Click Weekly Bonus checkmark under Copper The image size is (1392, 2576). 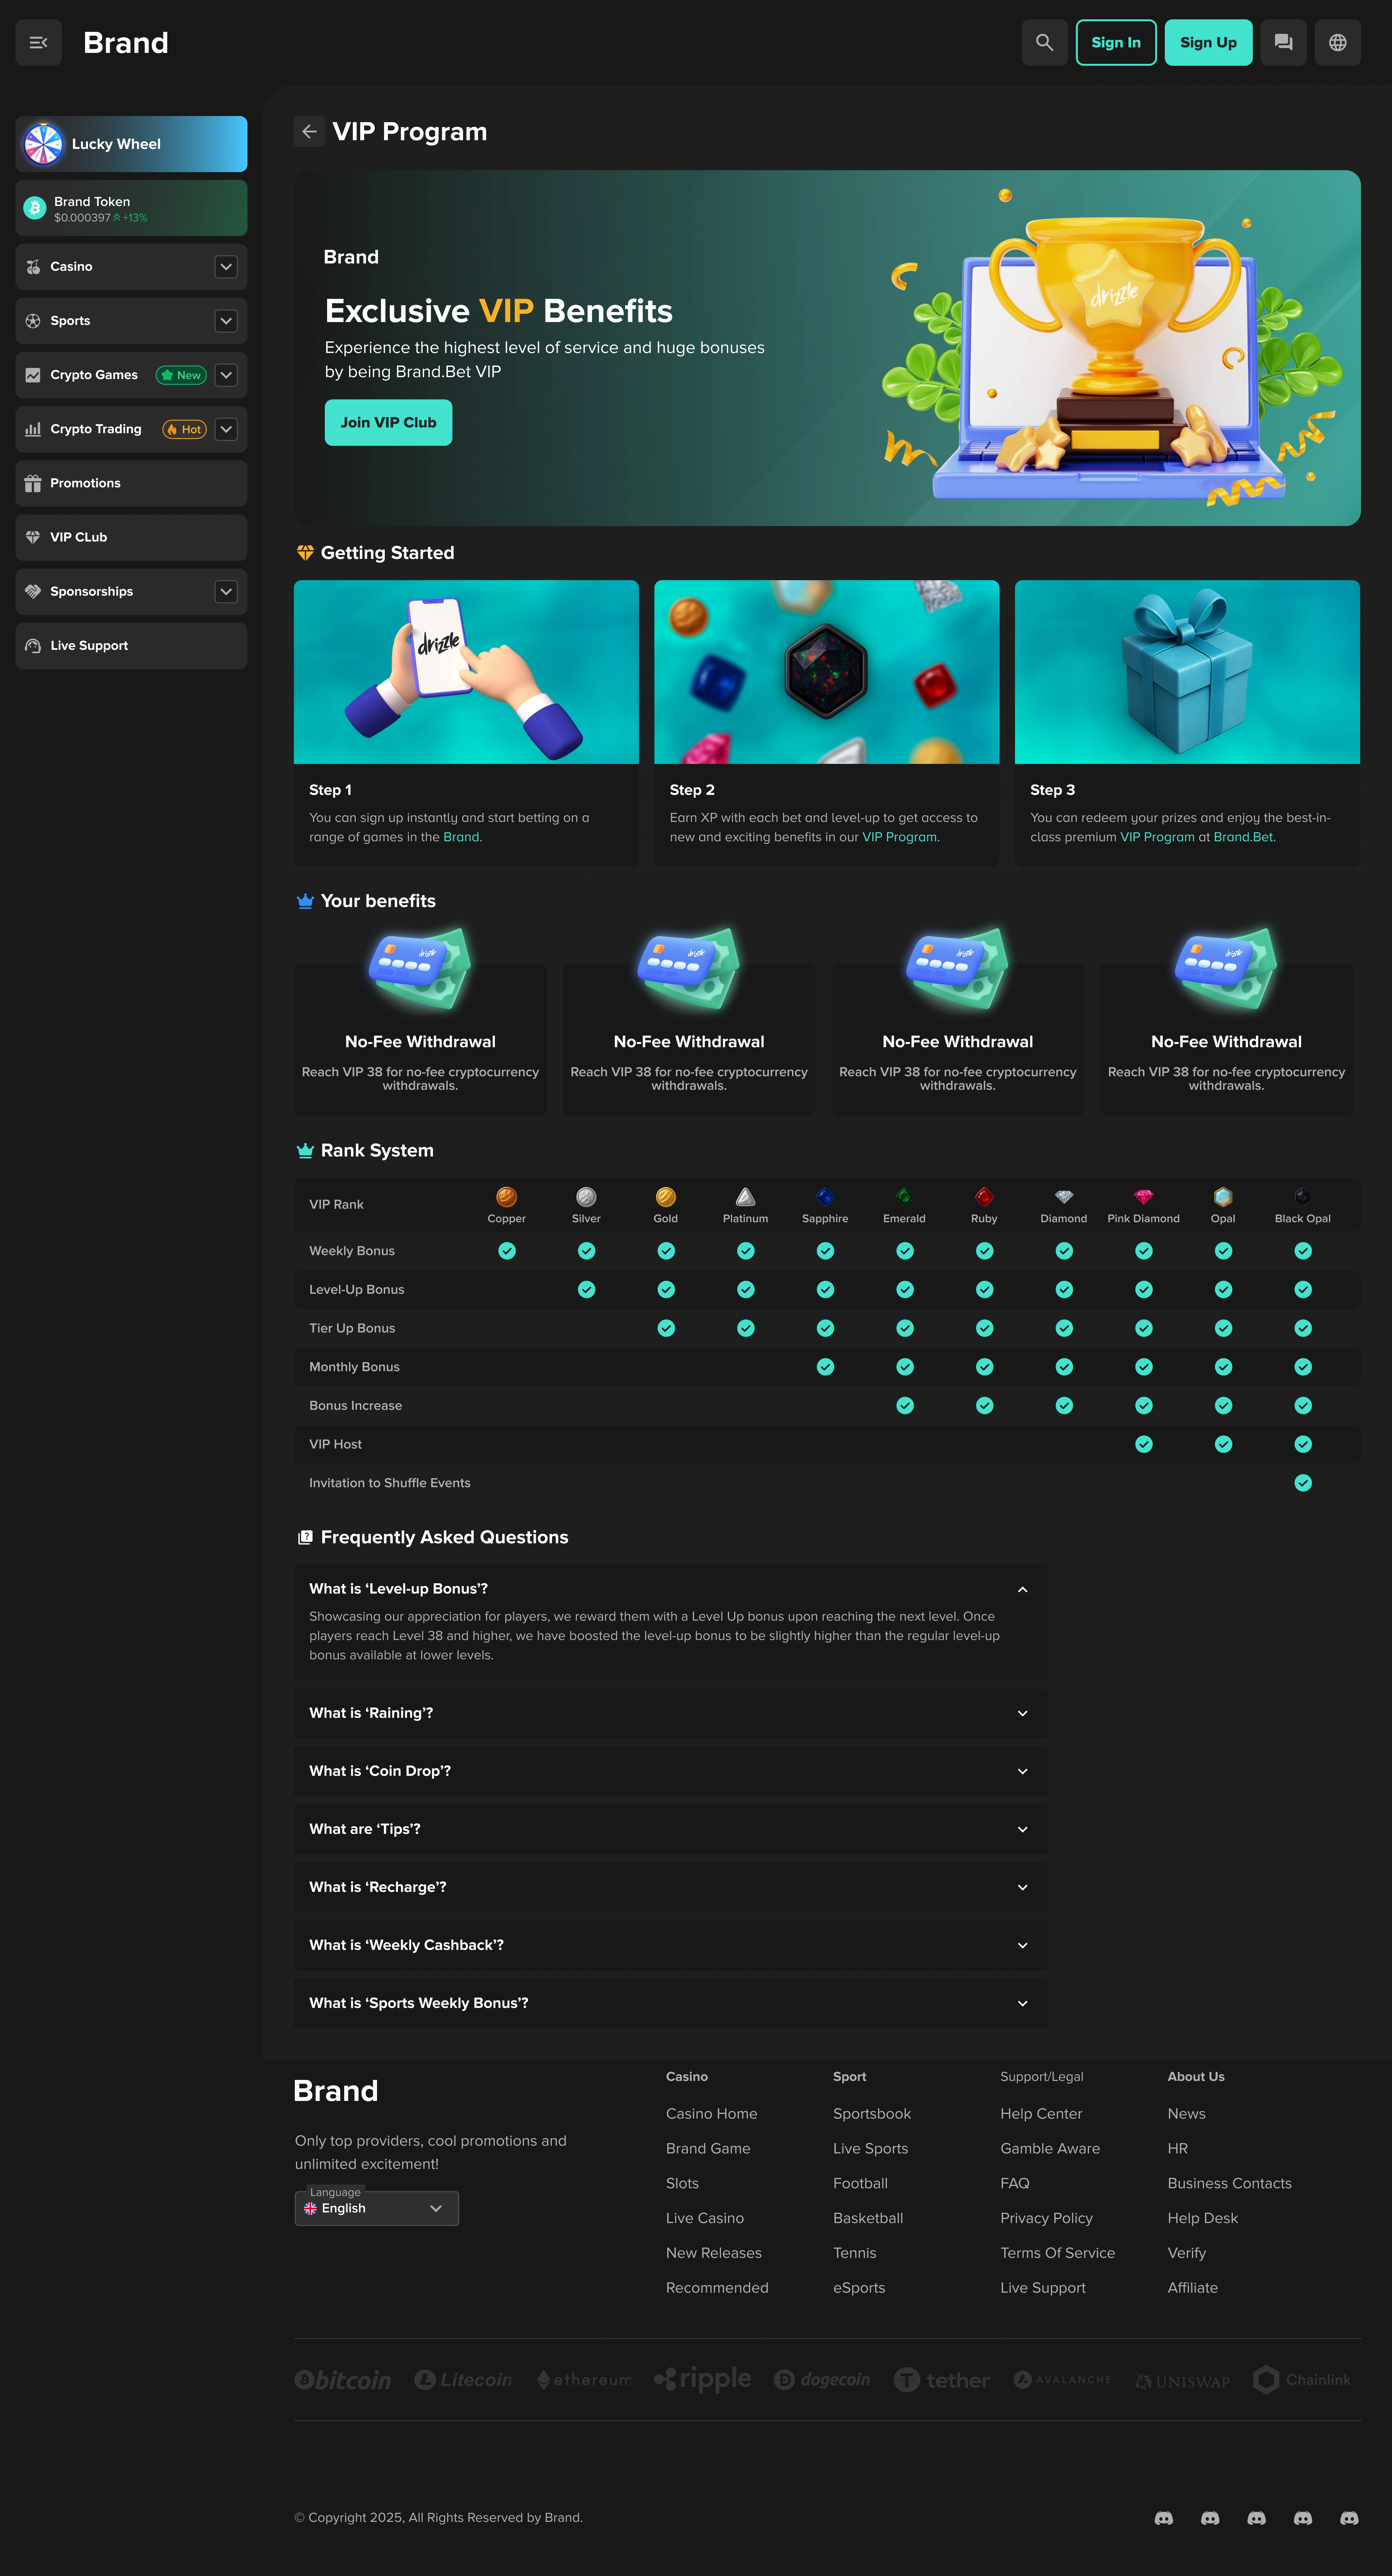(507, 1251)
